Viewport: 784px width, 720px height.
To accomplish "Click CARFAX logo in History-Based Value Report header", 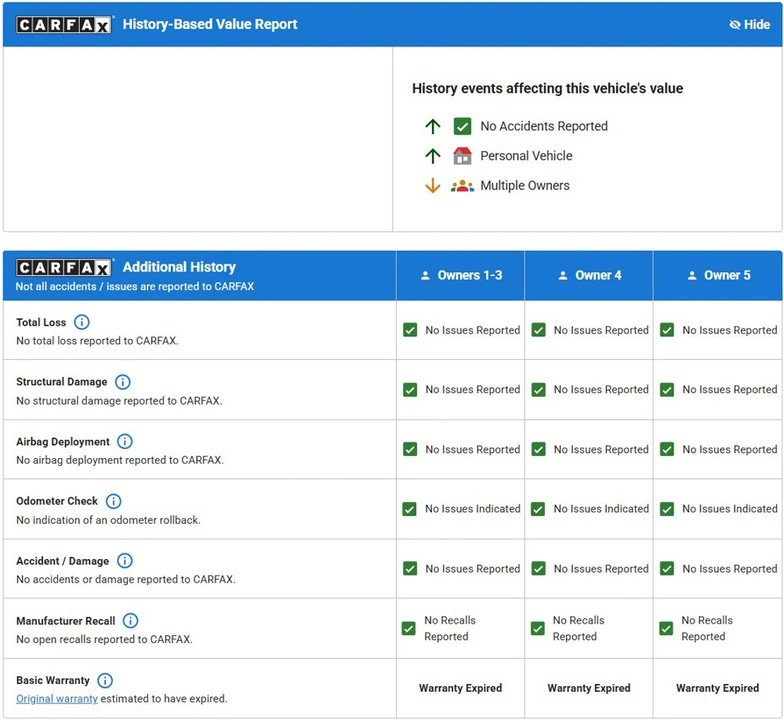I will coord(64,24).
